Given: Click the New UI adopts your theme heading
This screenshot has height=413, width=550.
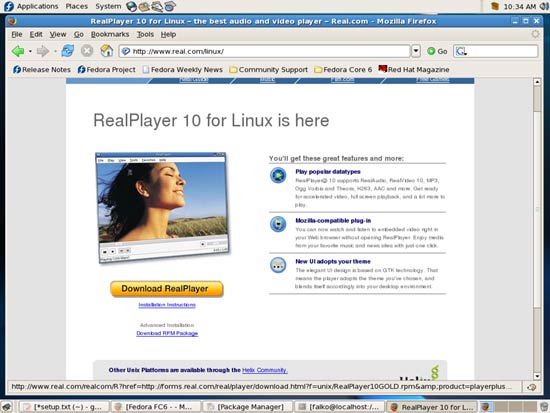Looking at the screenshot, I should click(x=333, y=261).
